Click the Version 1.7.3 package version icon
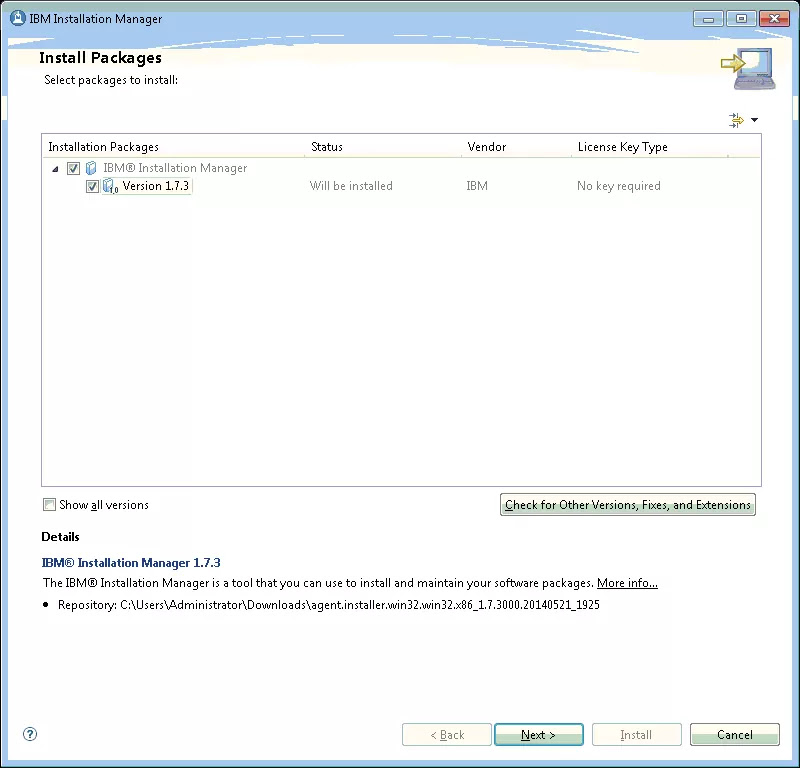The height and width of the screenshot is (768, 800). pyautogui.click(x=110, y=186)
